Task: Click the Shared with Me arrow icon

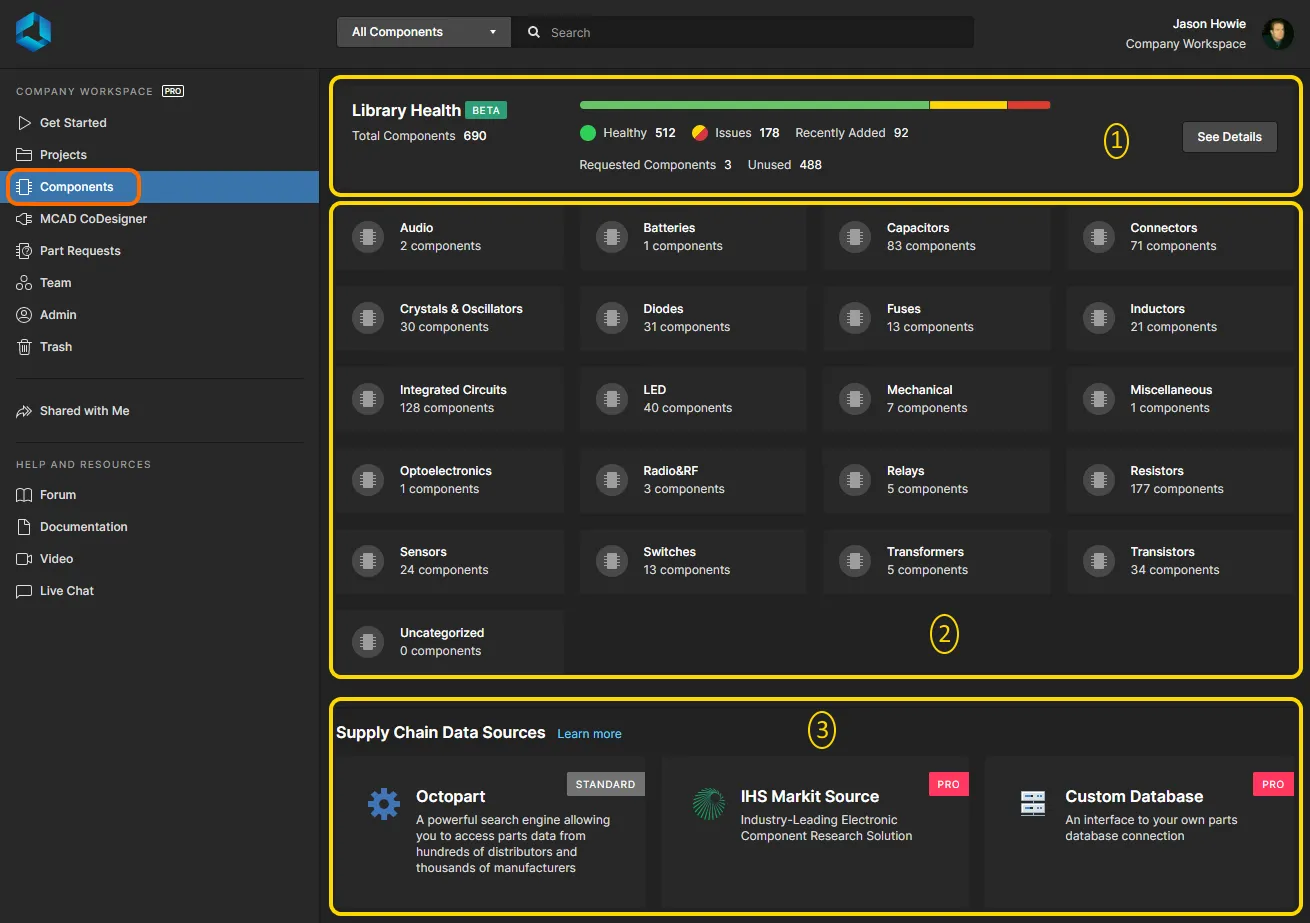Action: pyautogui.click(x=24, y=411)
